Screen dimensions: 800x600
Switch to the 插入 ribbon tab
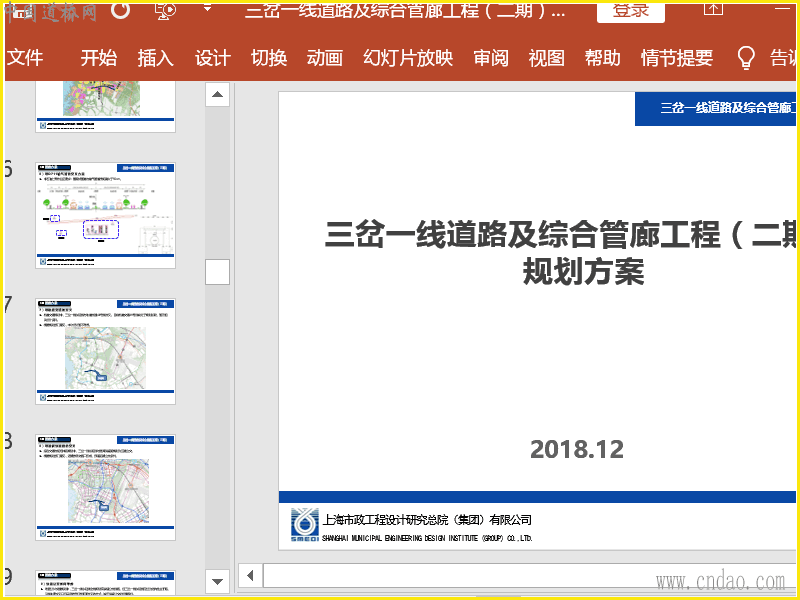(x=156, y=58)
